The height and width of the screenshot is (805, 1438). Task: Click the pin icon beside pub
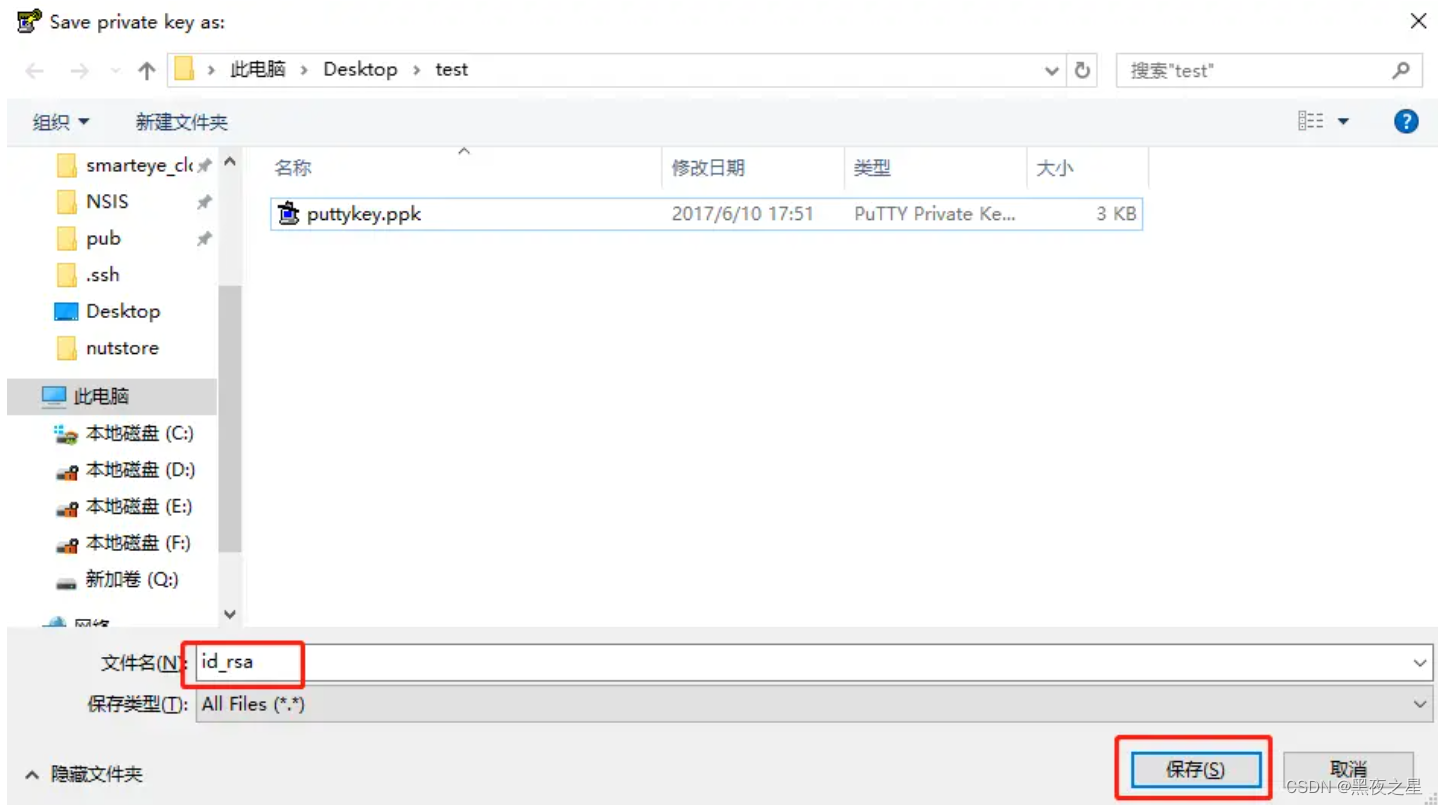(x=204, y=239)
